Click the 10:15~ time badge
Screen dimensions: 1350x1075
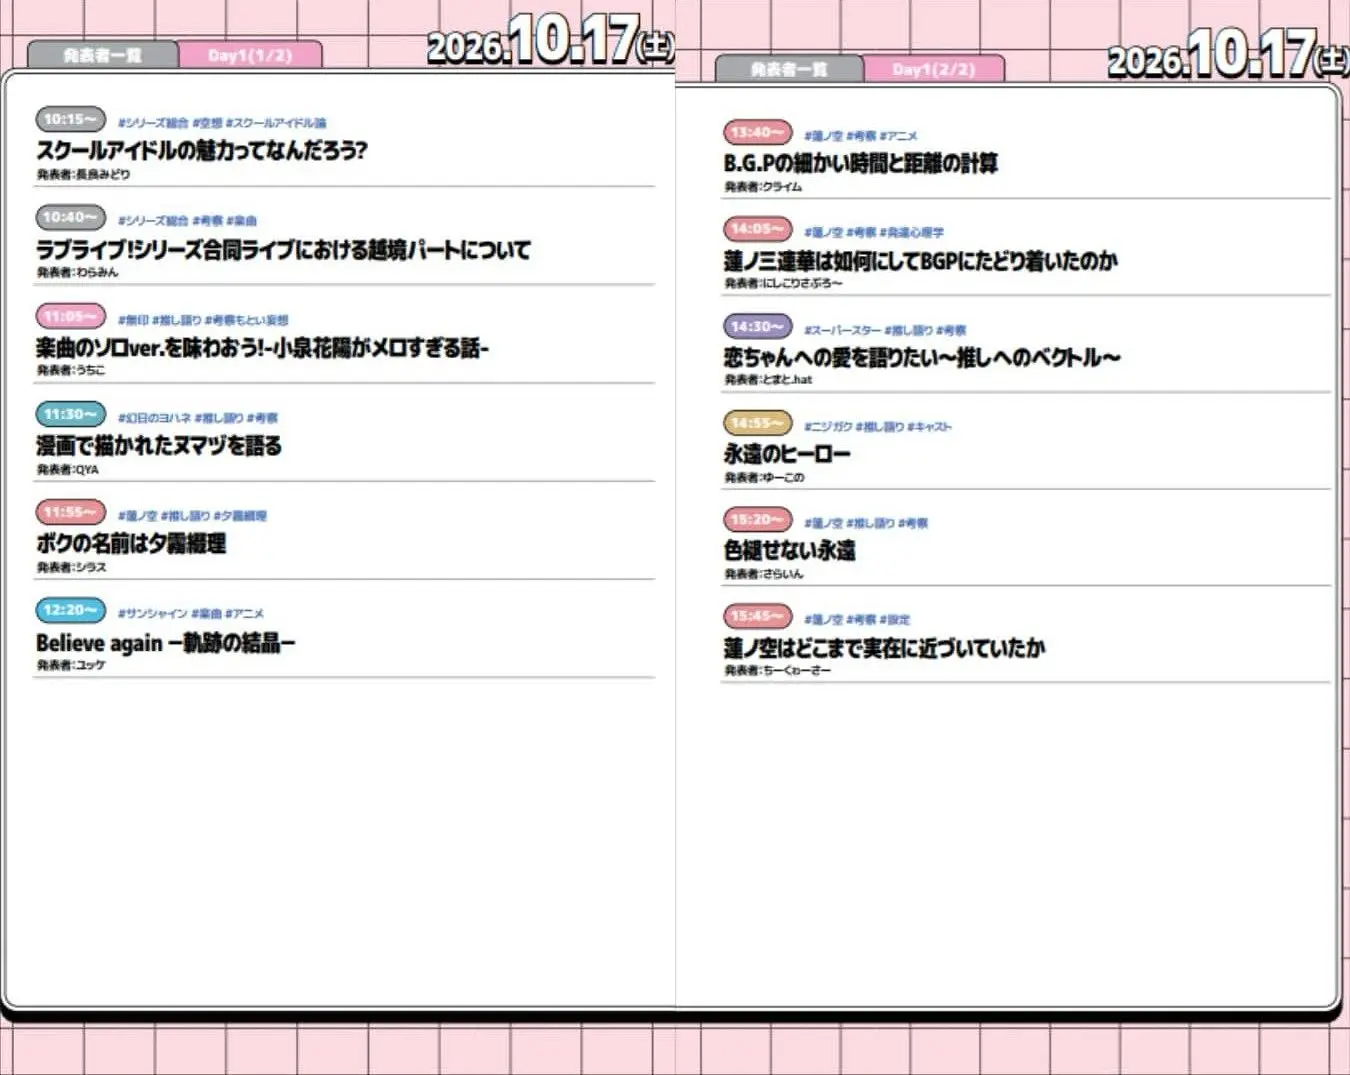[70, 119]
